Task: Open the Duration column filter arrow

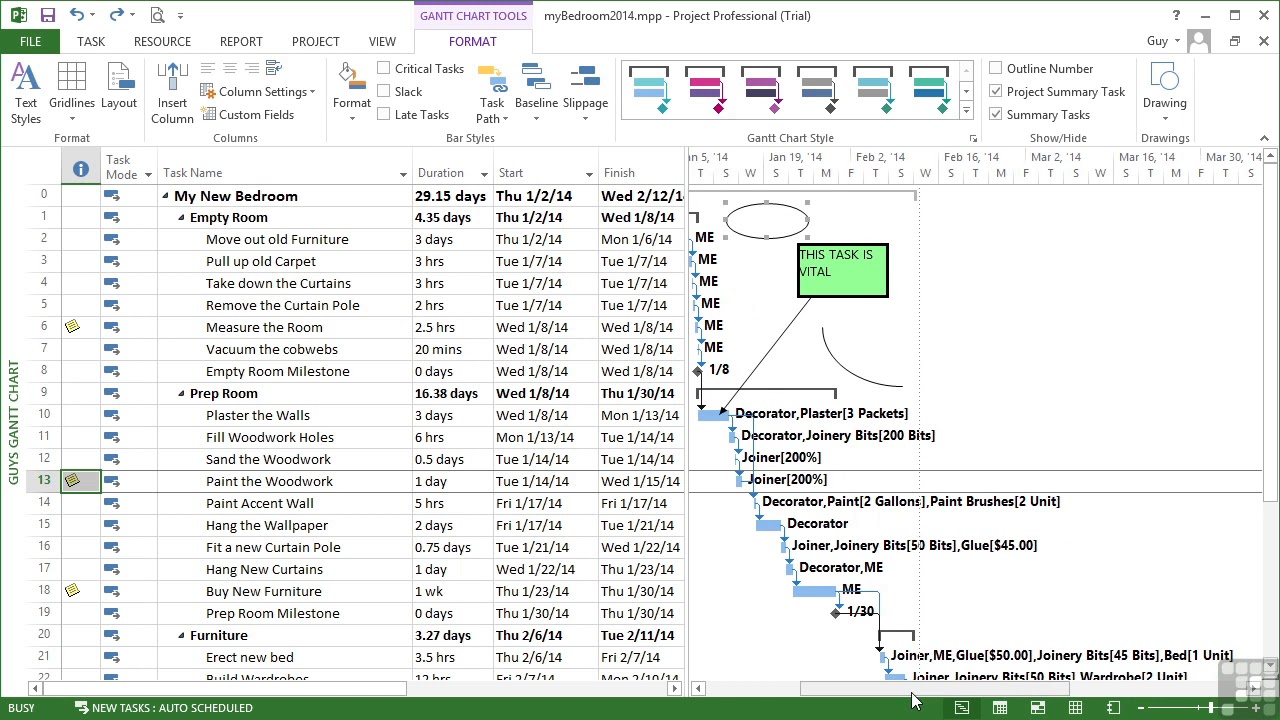Action: pyautogui.click(x=484, y=174)
